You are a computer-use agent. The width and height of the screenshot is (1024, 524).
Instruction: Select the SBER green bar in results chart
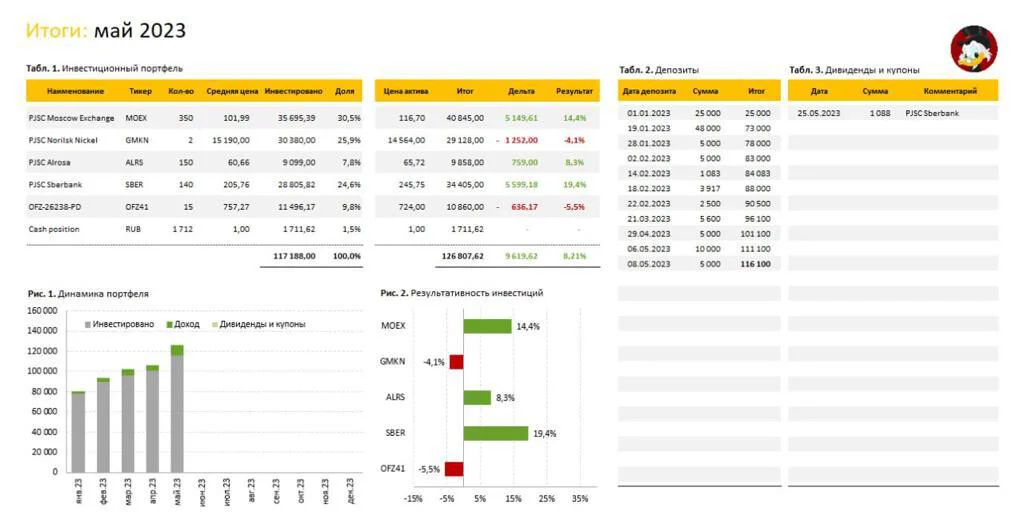[x=496, y=433]
